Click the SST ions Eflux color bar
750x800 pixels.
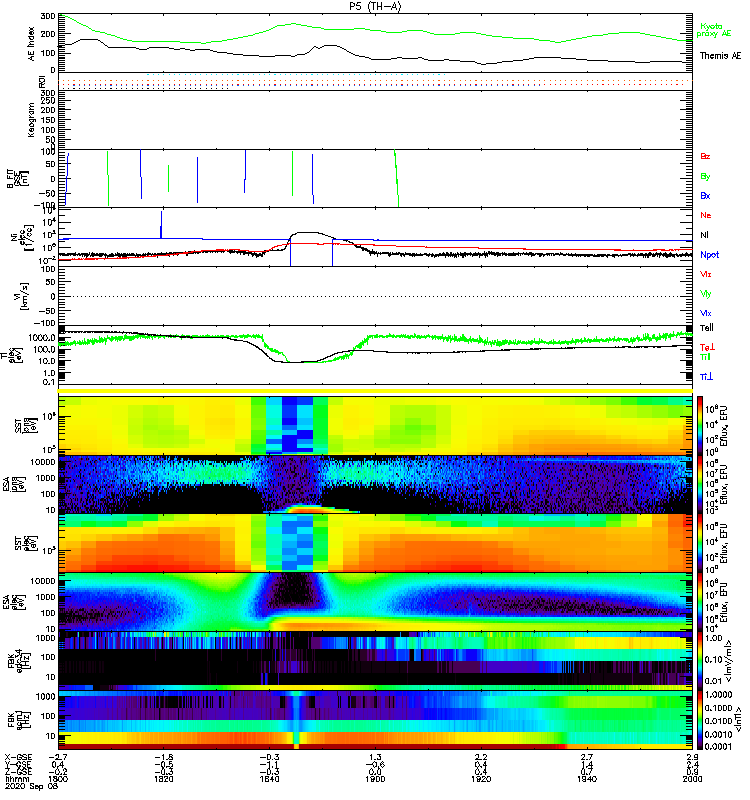click(x=700, y=426)
